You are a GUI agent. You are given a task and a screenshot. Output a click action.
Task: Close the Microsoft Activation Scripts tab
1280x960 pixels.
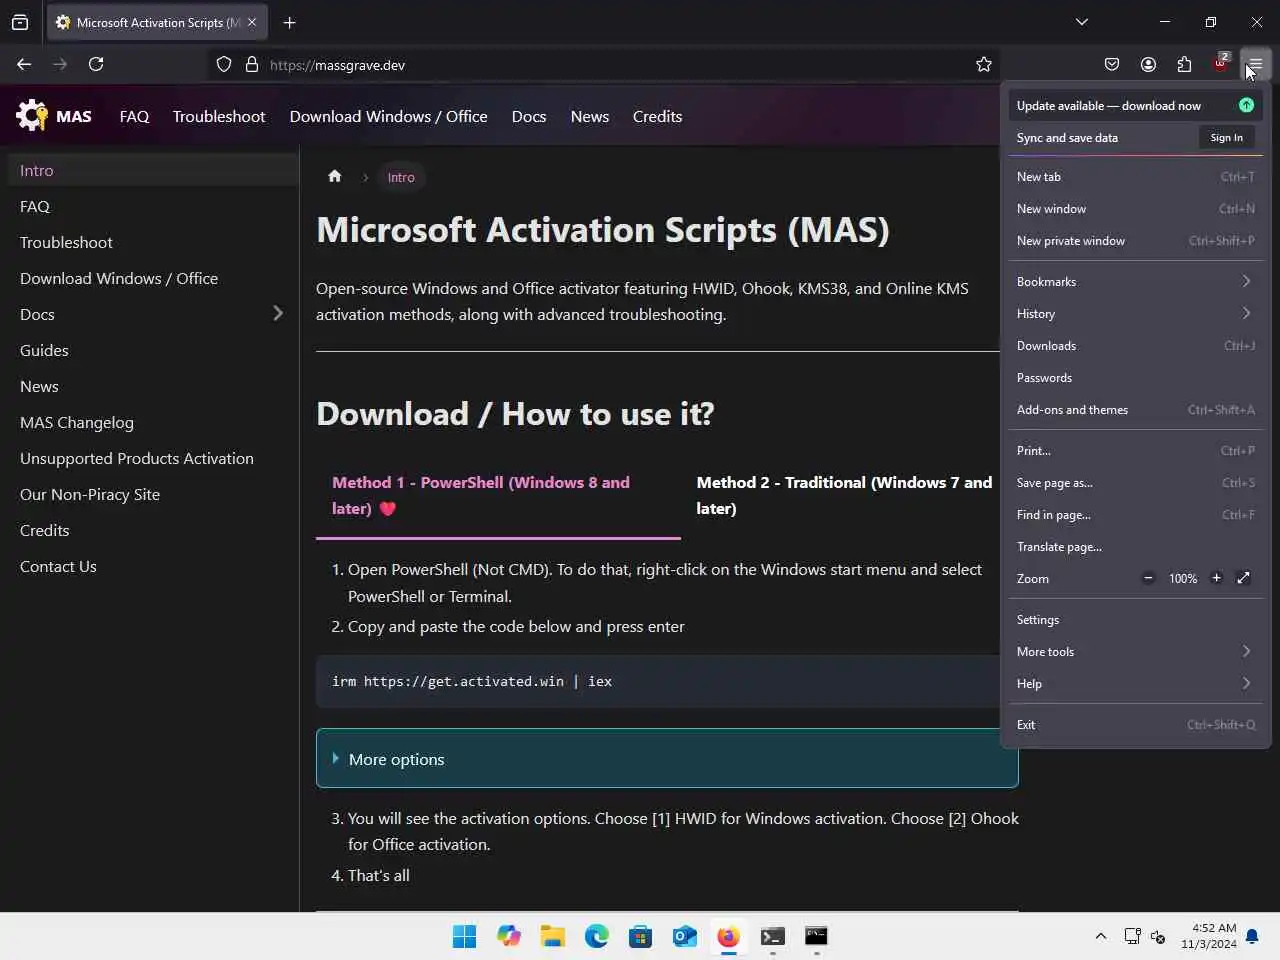point(252,22)
